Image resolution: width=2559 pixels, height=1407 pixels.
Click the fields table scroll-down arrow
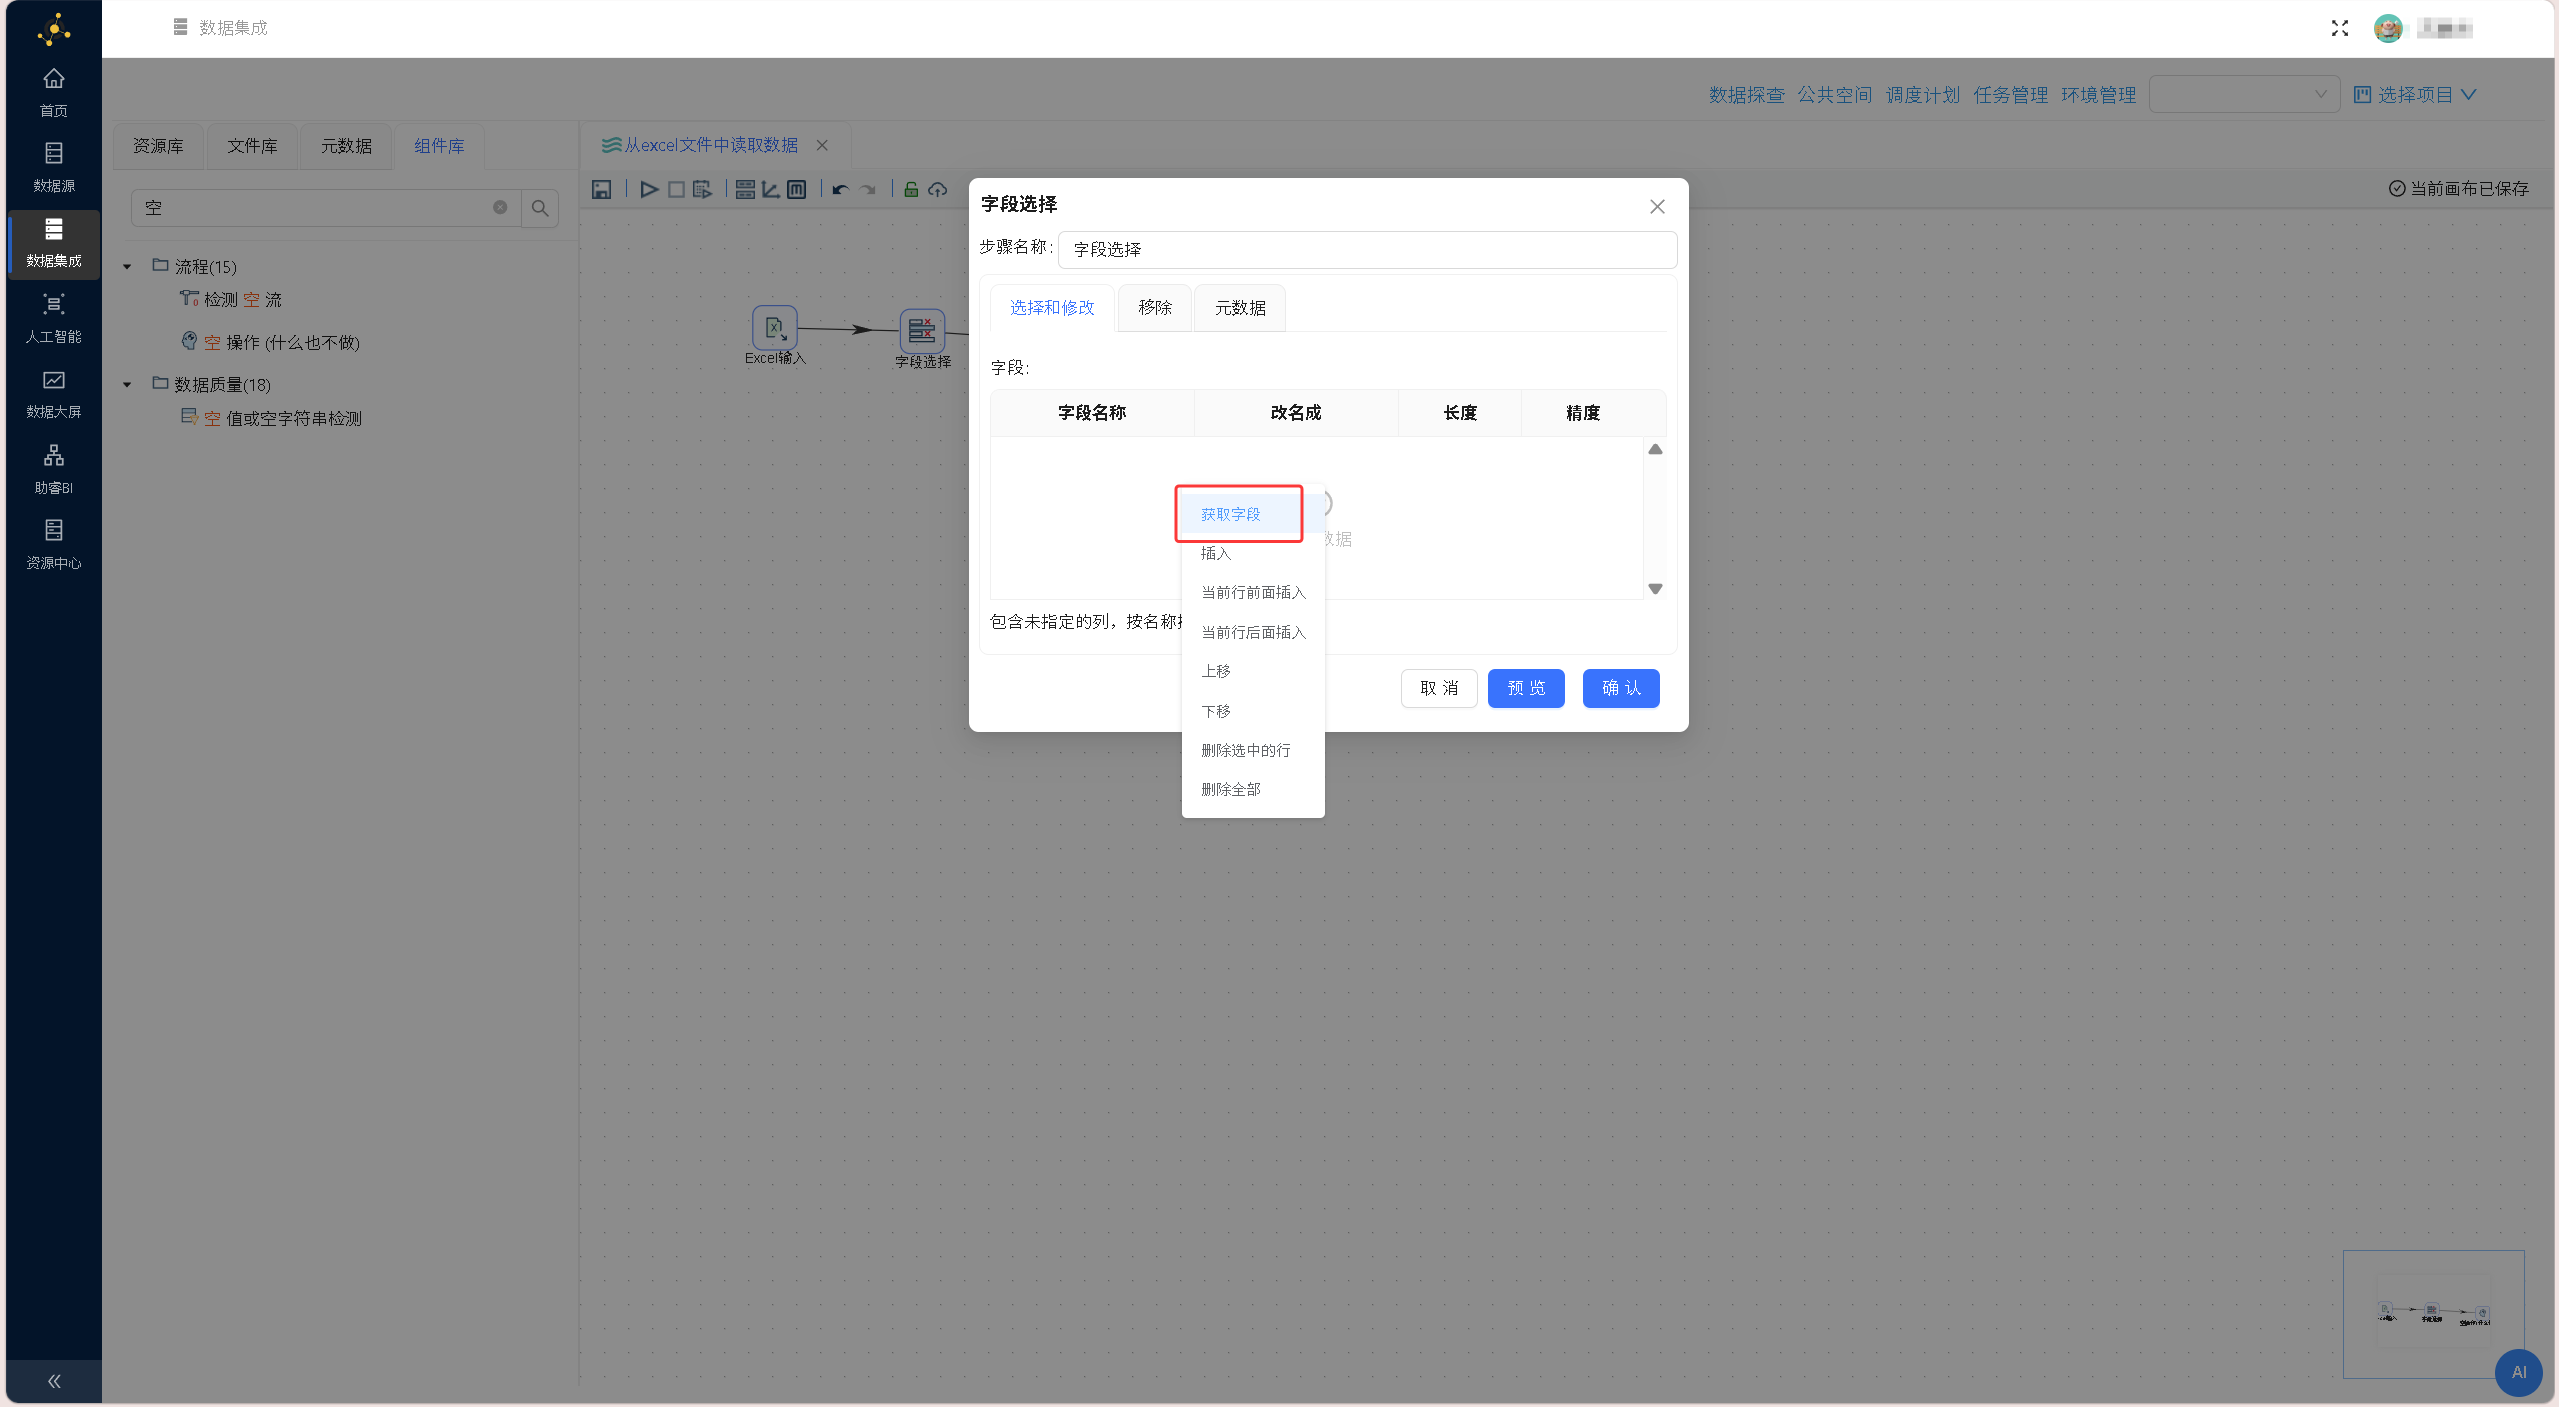pyautogui.click(x=1655, y=589)
